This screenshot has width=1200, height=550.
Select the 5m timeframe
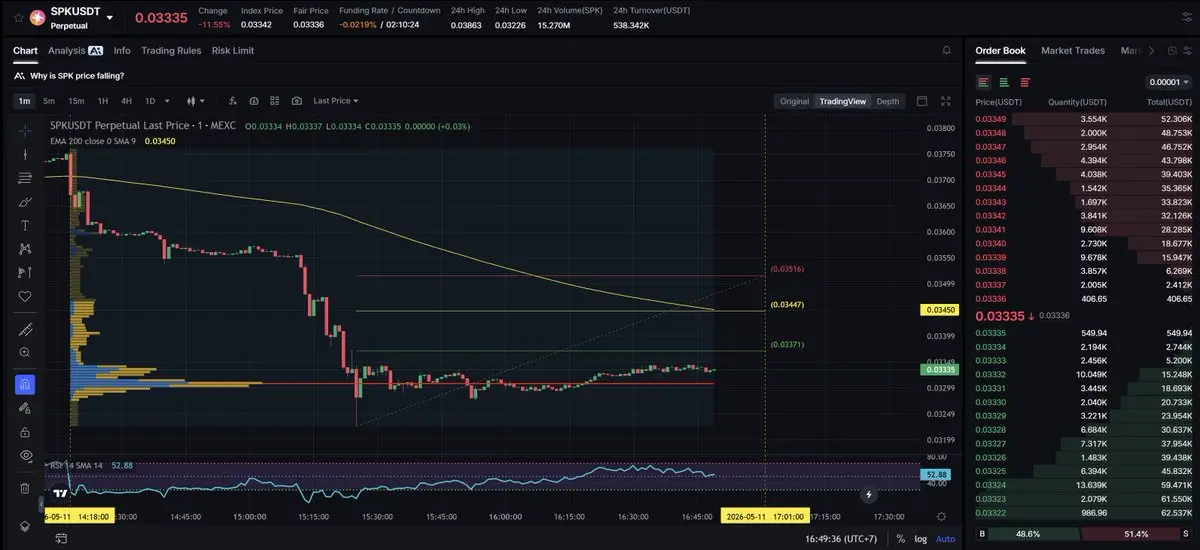pos(49,101)
